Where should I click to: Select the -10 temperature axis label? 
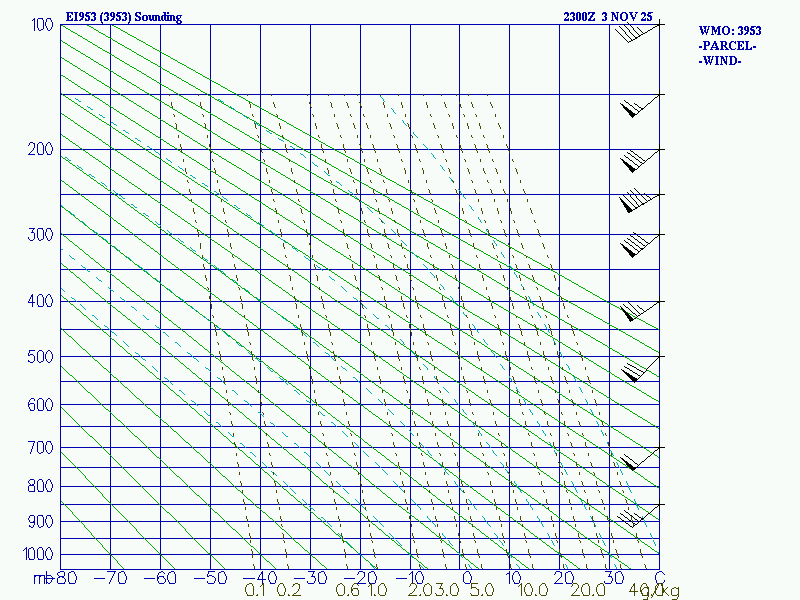pos(410,578)
